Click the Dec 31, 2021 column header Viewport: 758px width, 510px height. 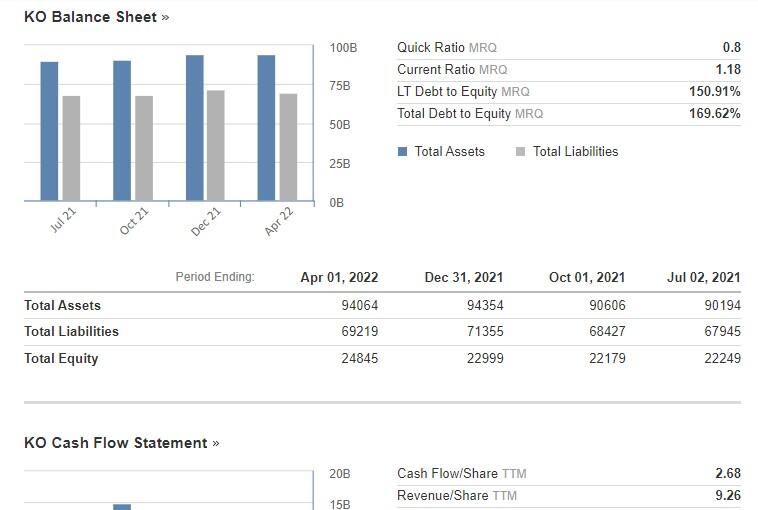point(464,277)
